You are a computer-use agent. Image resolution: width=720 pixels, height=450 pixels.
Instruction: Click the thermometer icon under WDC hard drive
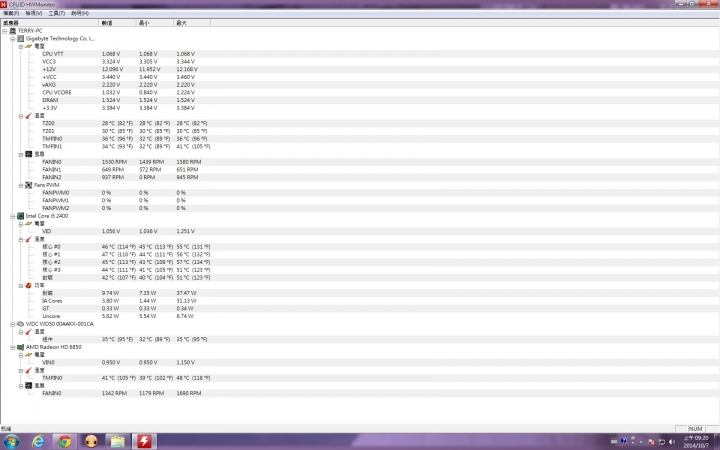point(28,332)
